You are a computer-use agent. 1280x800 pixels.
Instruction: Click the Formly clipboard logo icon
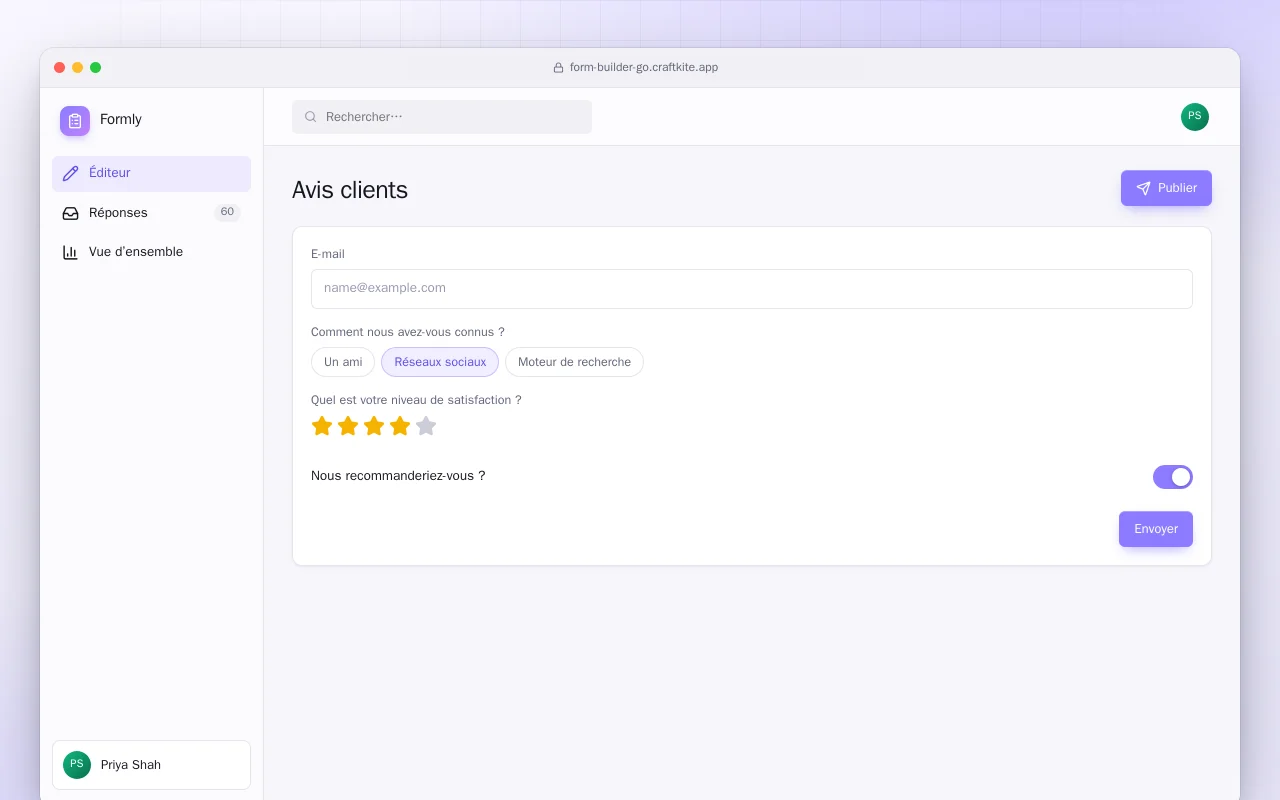pyautogui.click(x=75, y=121)
